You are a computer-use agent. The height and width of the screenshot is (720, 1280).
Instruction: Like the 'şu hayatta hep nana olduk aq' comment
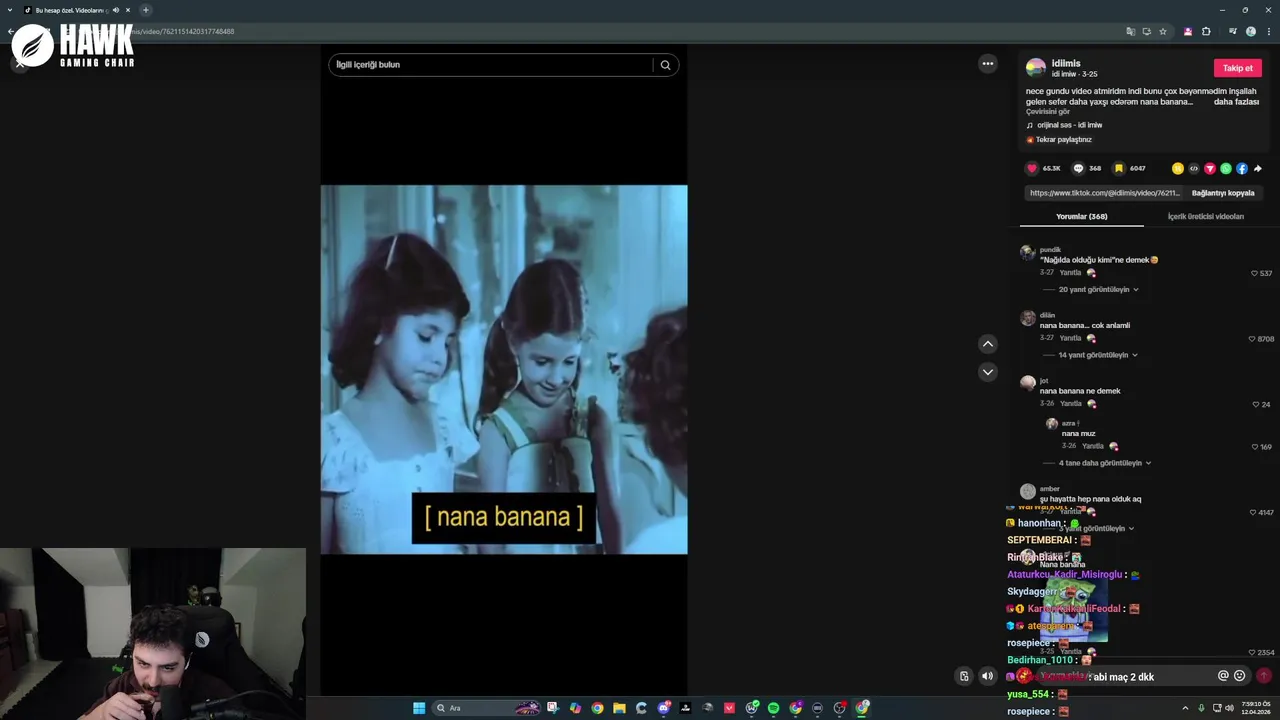[x=1253, y=513]
